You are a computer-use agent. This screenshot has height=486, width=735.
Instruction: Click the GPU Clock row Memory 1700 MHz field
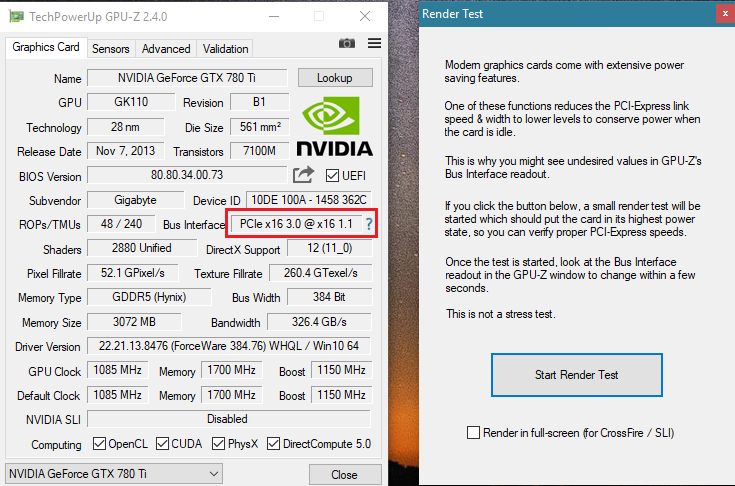tap(232, 370)
